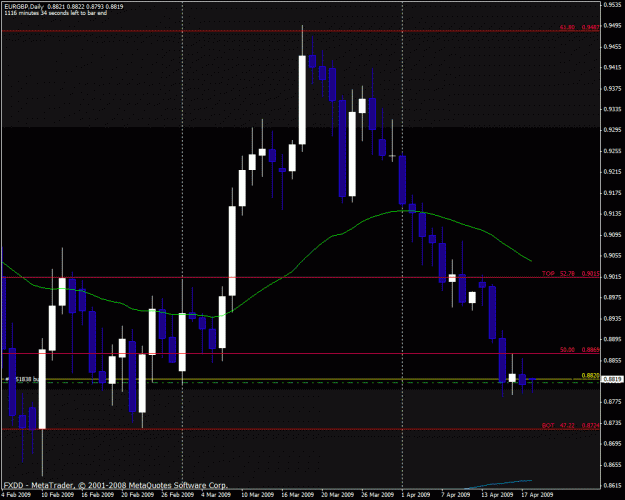Click the 0.9415 price scale value
The width and height of the screenshot is (625, 500).
(x=613, y=67)
